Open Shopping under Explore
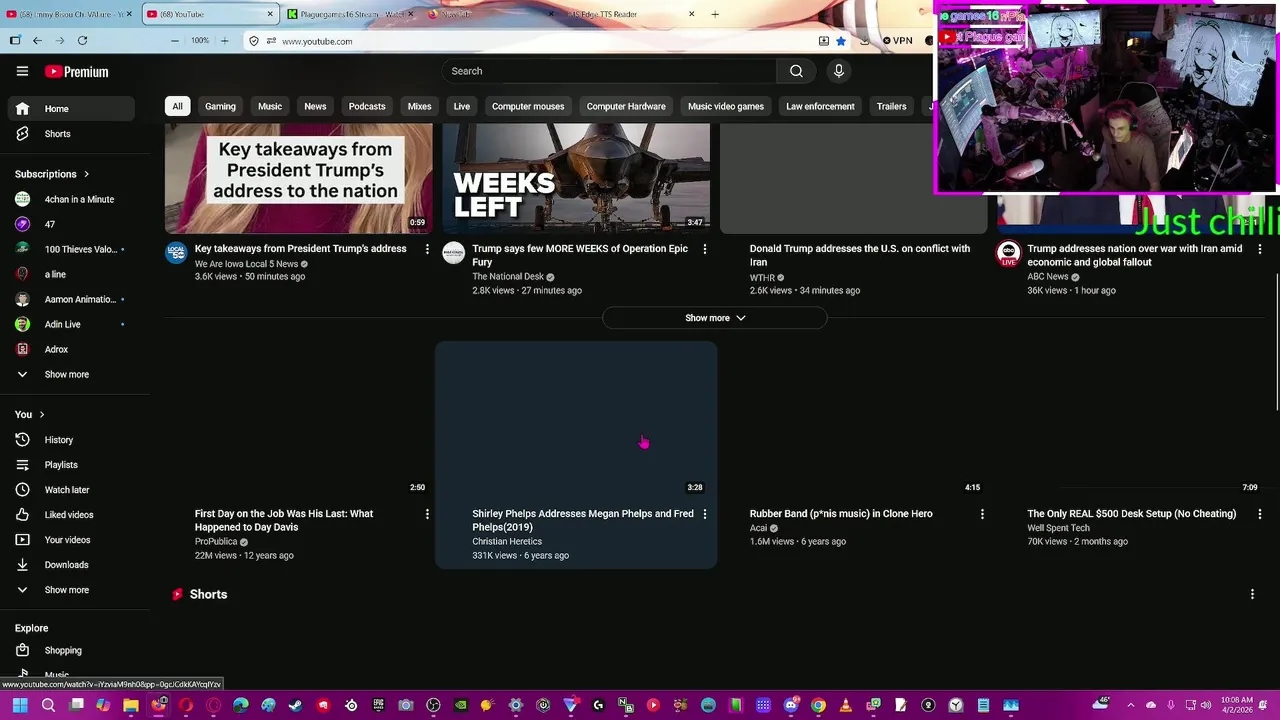 click(x=71, y=651)
